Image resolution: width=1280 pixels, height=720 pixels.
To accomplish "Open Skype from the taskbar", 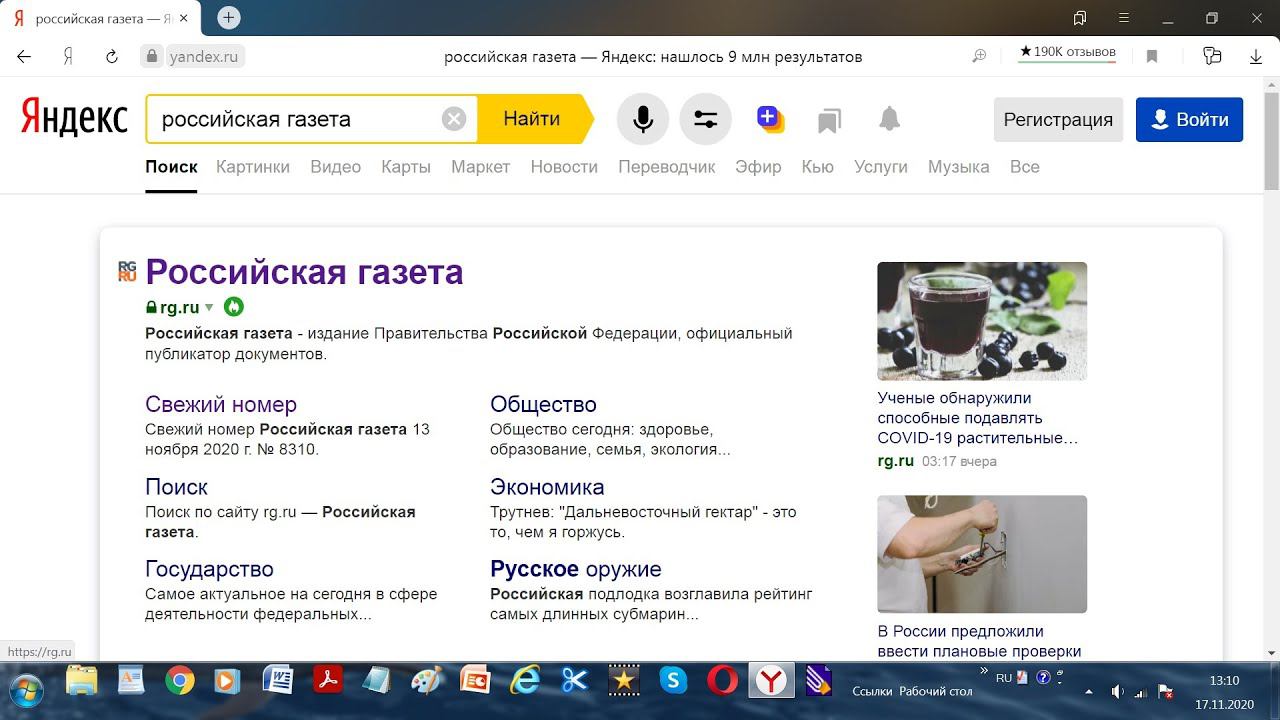I will (673, 681).
